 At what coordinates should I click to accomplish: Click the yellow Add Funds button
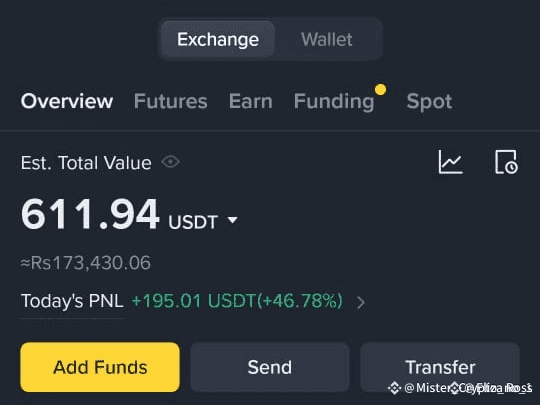[x=100, y=367]
